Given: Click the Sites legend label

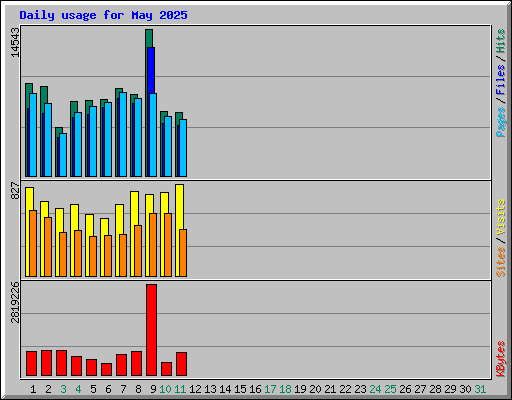Looking at the screenshot, I should (x=501, y=262).
